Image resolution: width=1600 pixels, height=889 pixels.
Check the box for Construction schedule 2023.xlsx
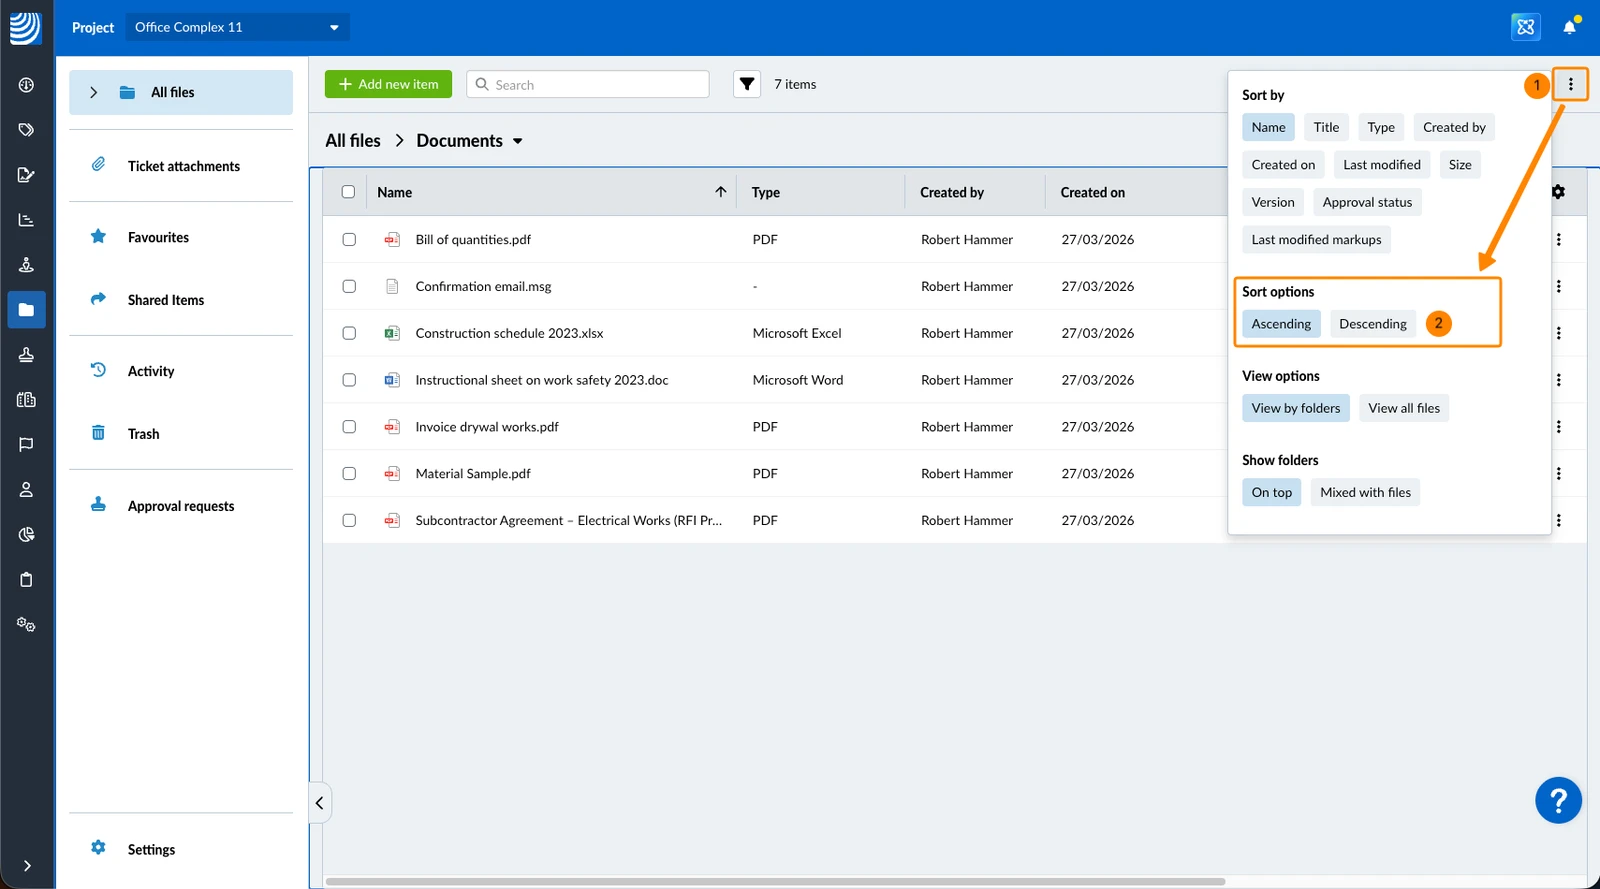[x=349, y=333]
